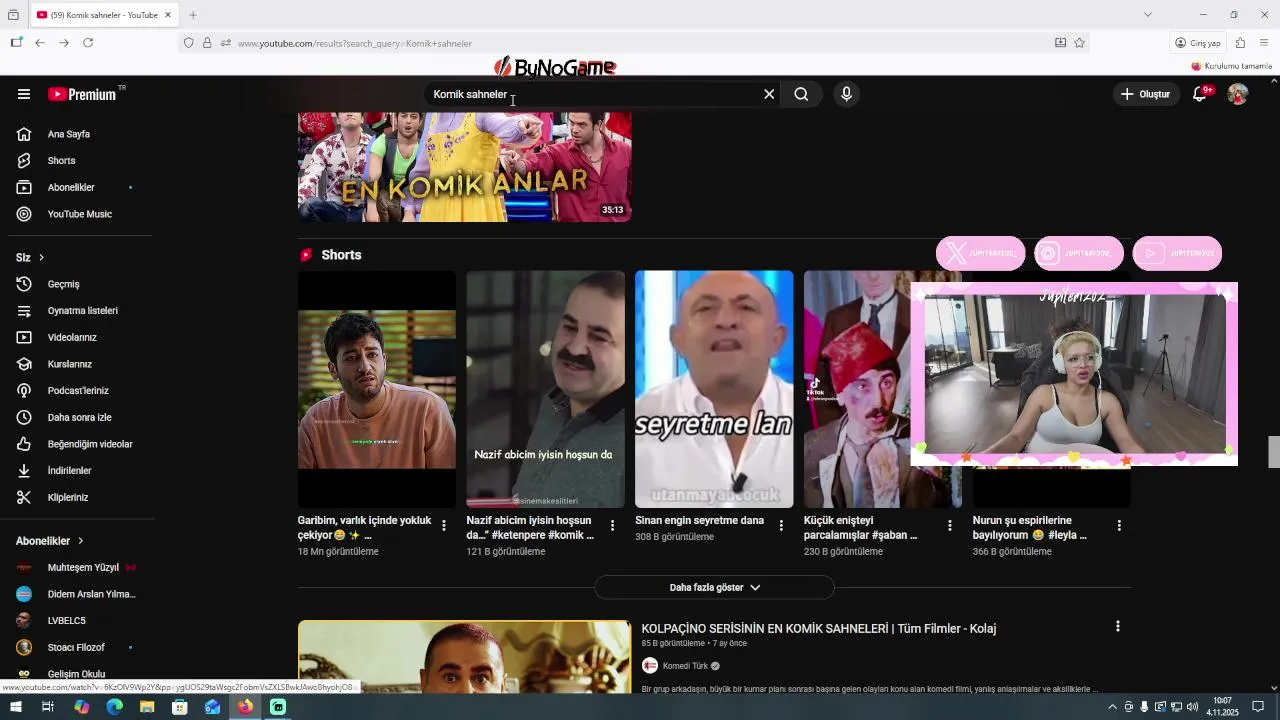The width and height of the screenshot is (1280, 720).
Task: Run the search with the magnifier button
Action: point(801,94)
